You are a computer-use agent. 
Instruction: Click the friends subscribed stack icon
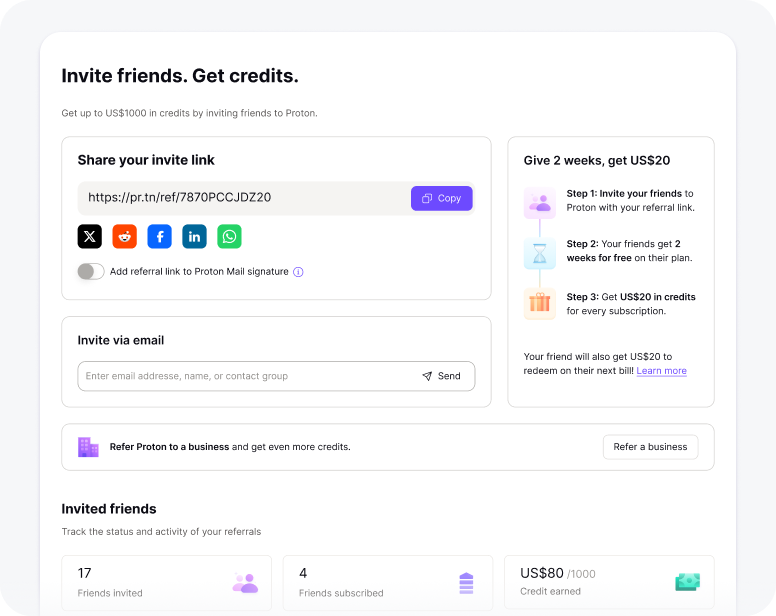click(466, 583)
